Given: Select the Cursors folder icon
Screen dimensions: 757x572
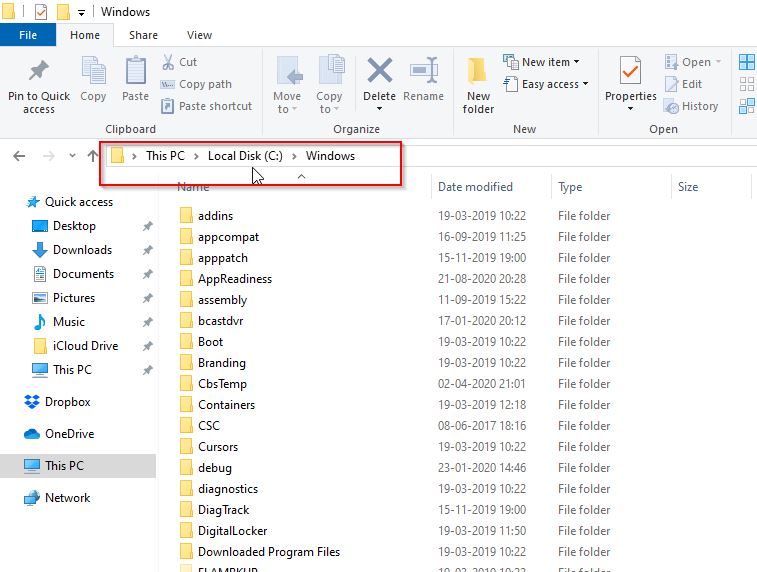Looking at the screenshot, I should (186, 447).
